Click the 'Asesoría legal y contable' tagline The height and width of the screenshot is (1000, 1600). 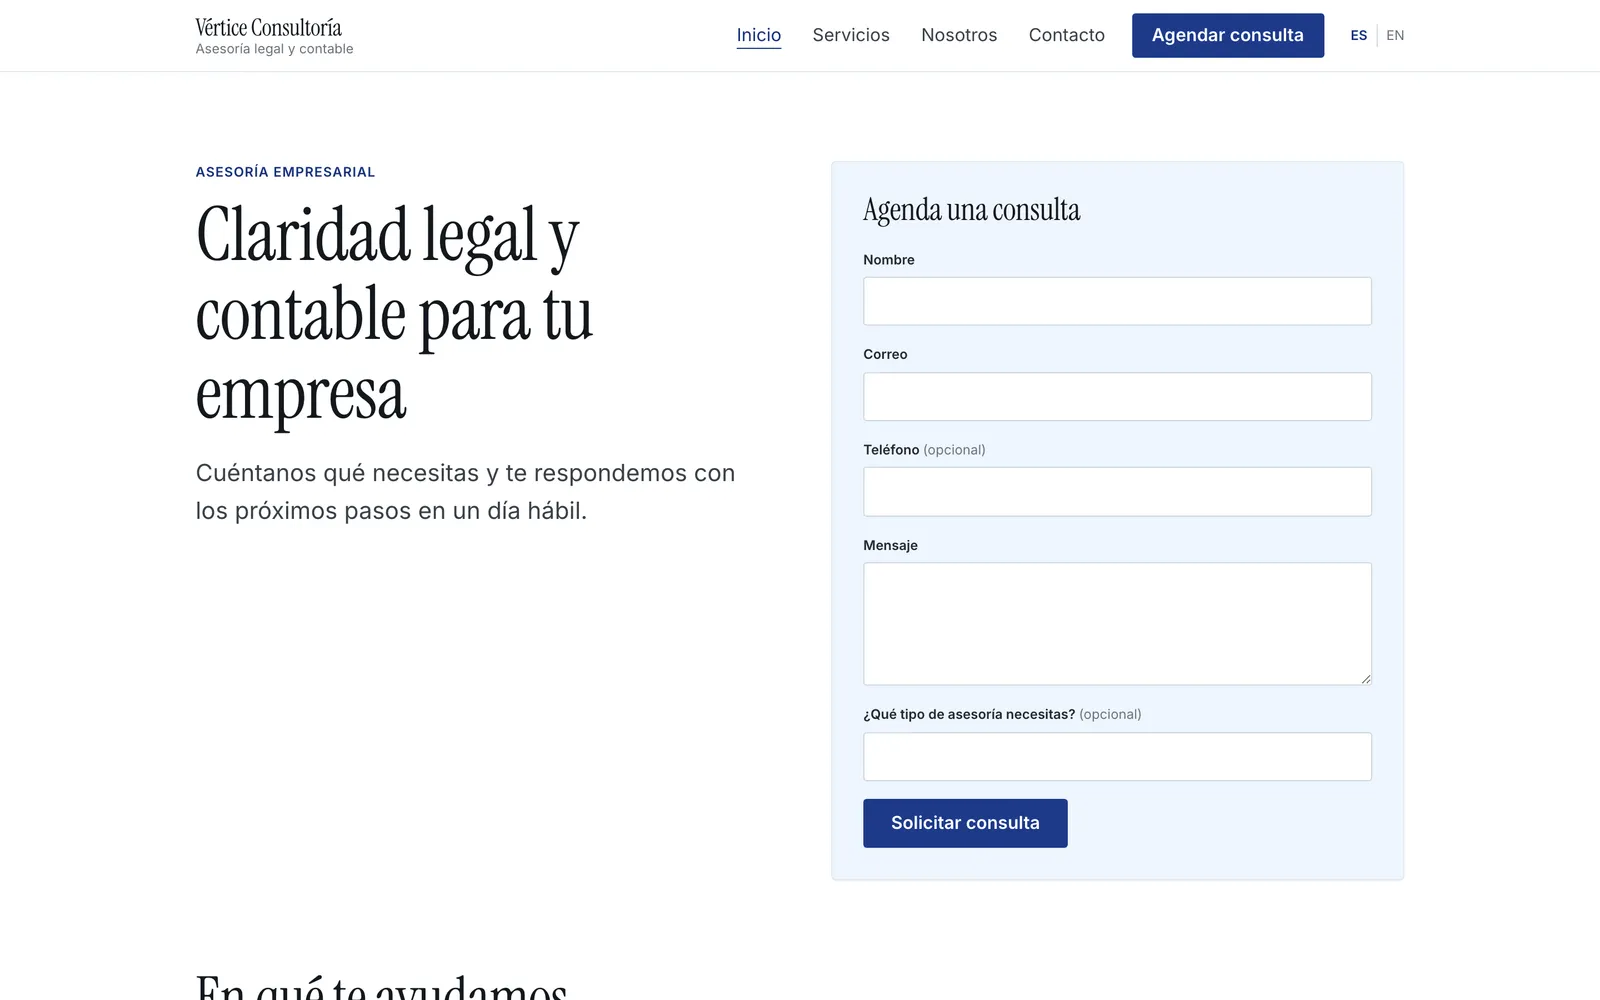tap(274, 49)
